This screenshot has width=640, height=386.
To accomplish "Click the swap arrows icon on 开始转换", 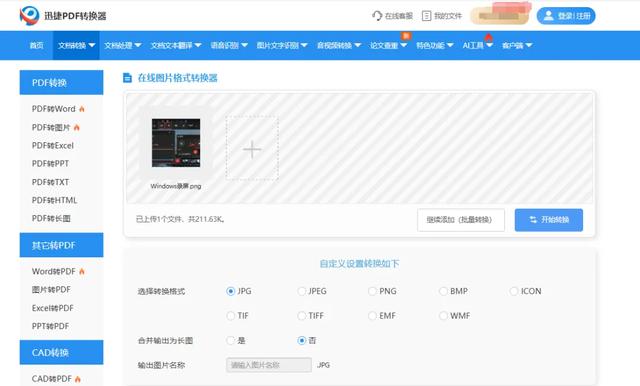I will point(533,220).
